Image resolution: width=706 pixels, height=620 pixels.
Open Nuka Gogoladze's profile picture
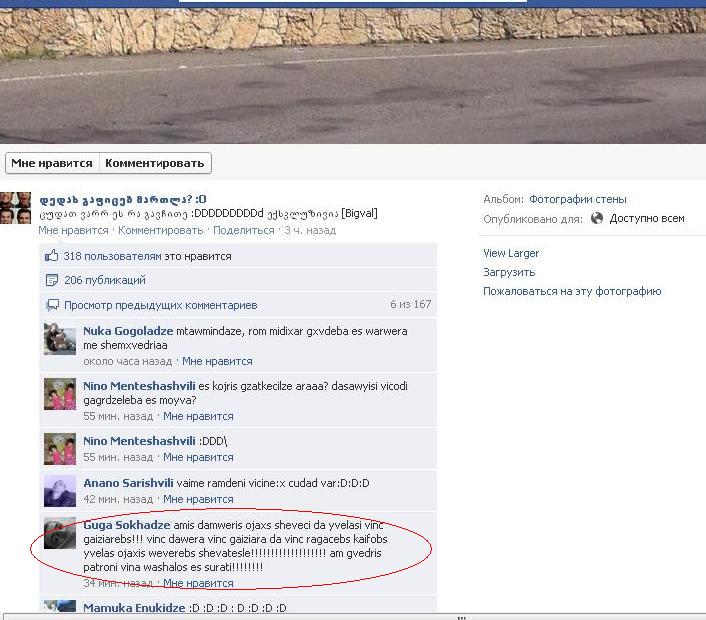[x=60, y=339]
